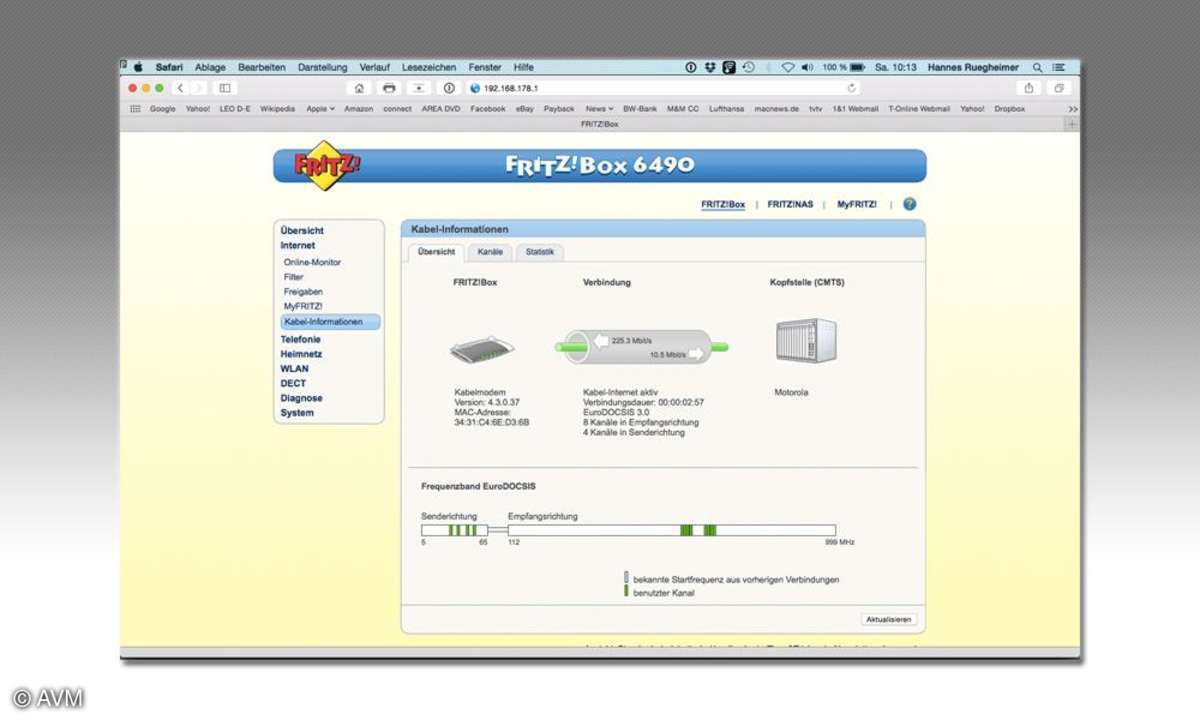Open MyFRITZ! in the sidebar
This screenshot has width=1200, height=720.
click(x=303, y=306)
